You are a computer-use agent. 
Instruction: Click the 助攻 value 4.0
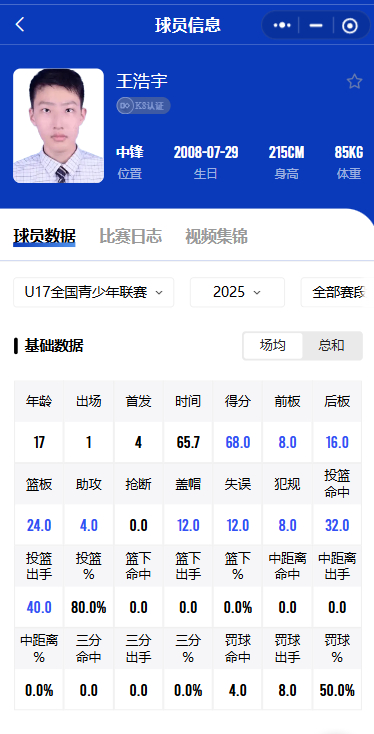(x=88, y=525)
